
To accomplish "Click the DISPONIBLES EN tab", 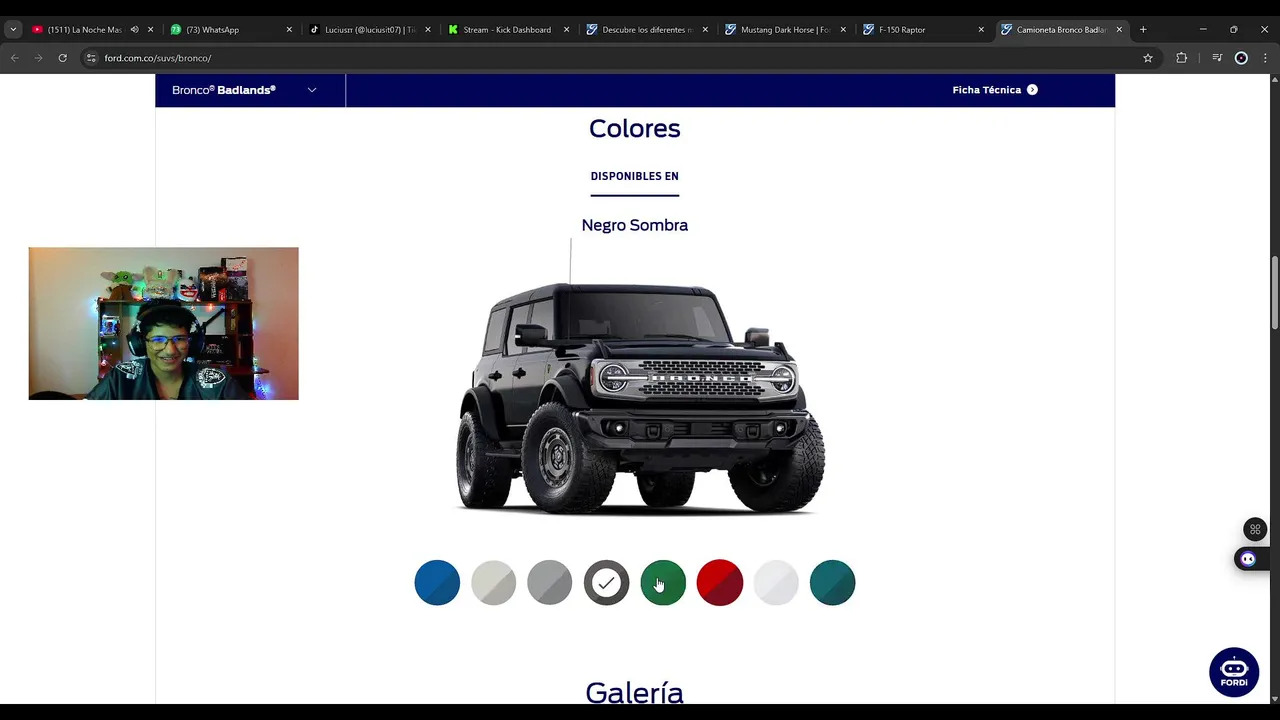I will pyautogui.click(x=634, y=177).
